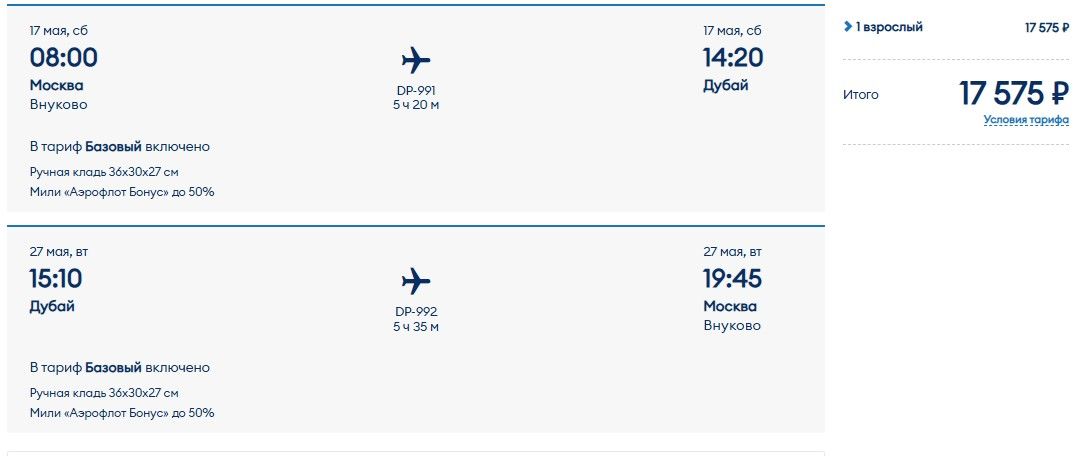Click the total price 17 575 ₽
1080x456 pixels.
(1014, 94)
